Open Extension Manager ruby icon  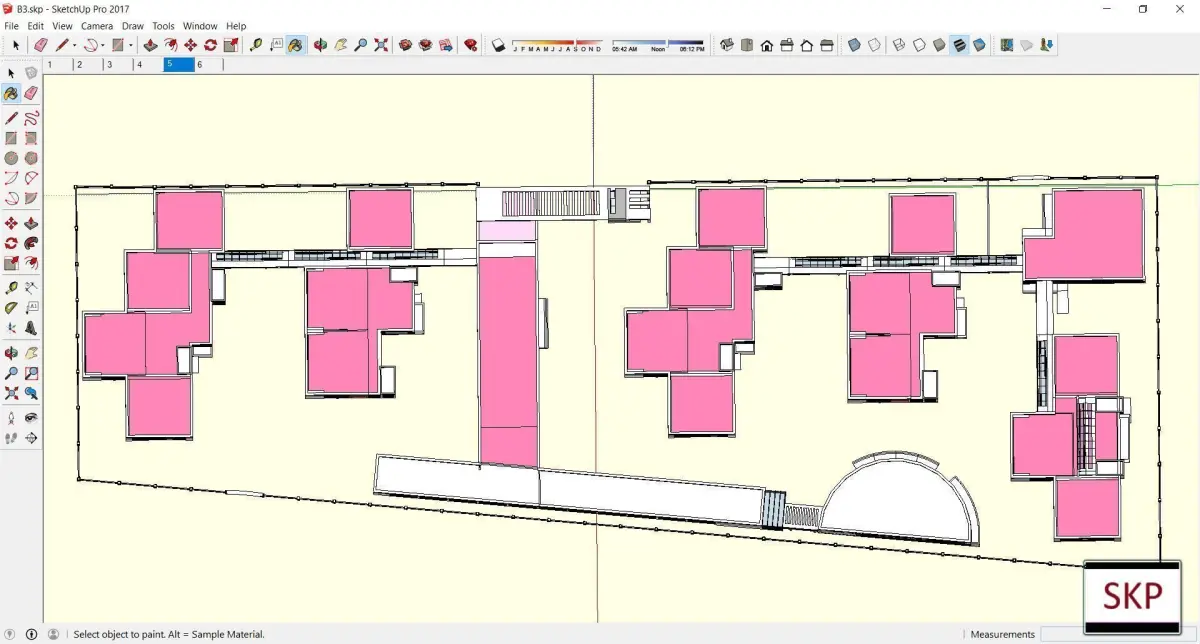[470, 45]
